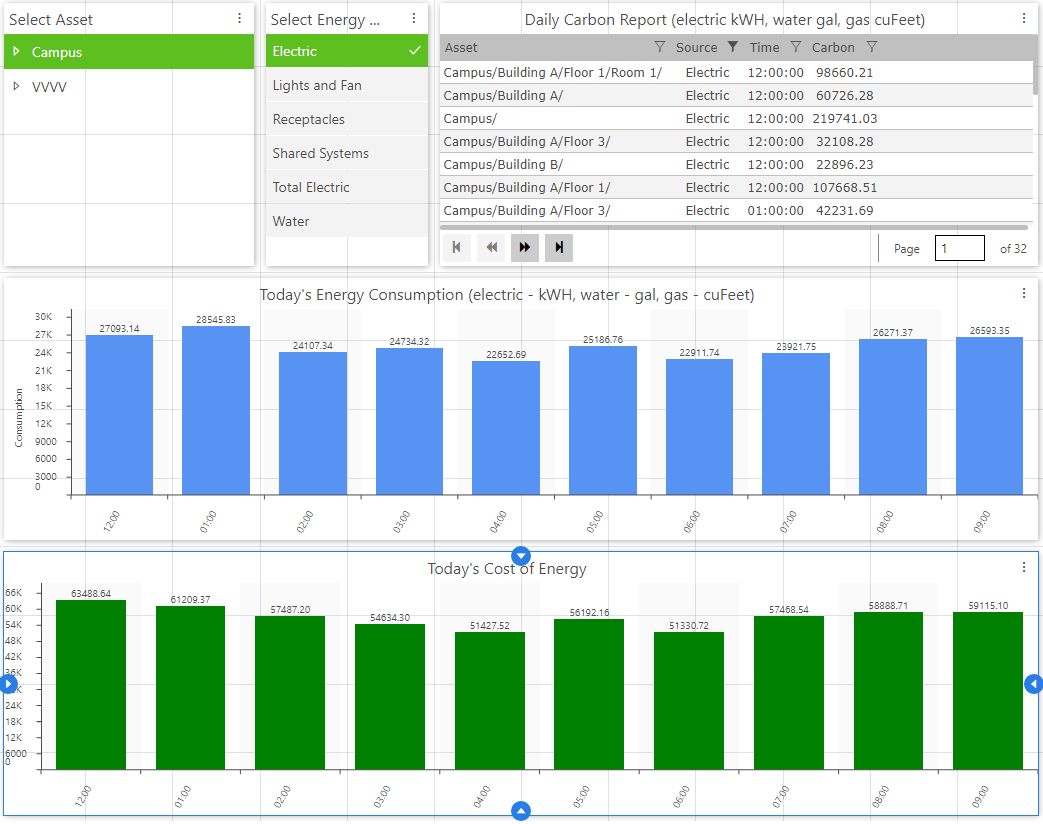1043x824 pixels.
Task: Click the 12:00 consumption bar labeled 27093.14
Action: pyautogui.click(x=119, y=415)
